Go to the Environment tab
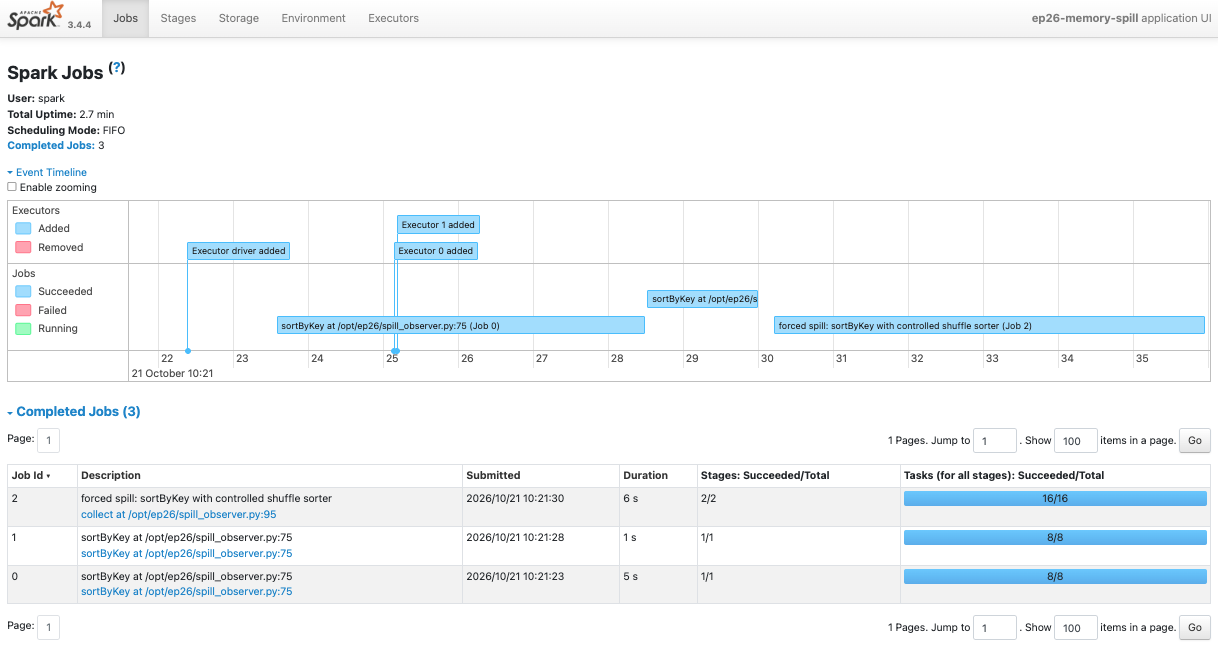The height and width of the screenshot is (651, 1218). point(313,18)
